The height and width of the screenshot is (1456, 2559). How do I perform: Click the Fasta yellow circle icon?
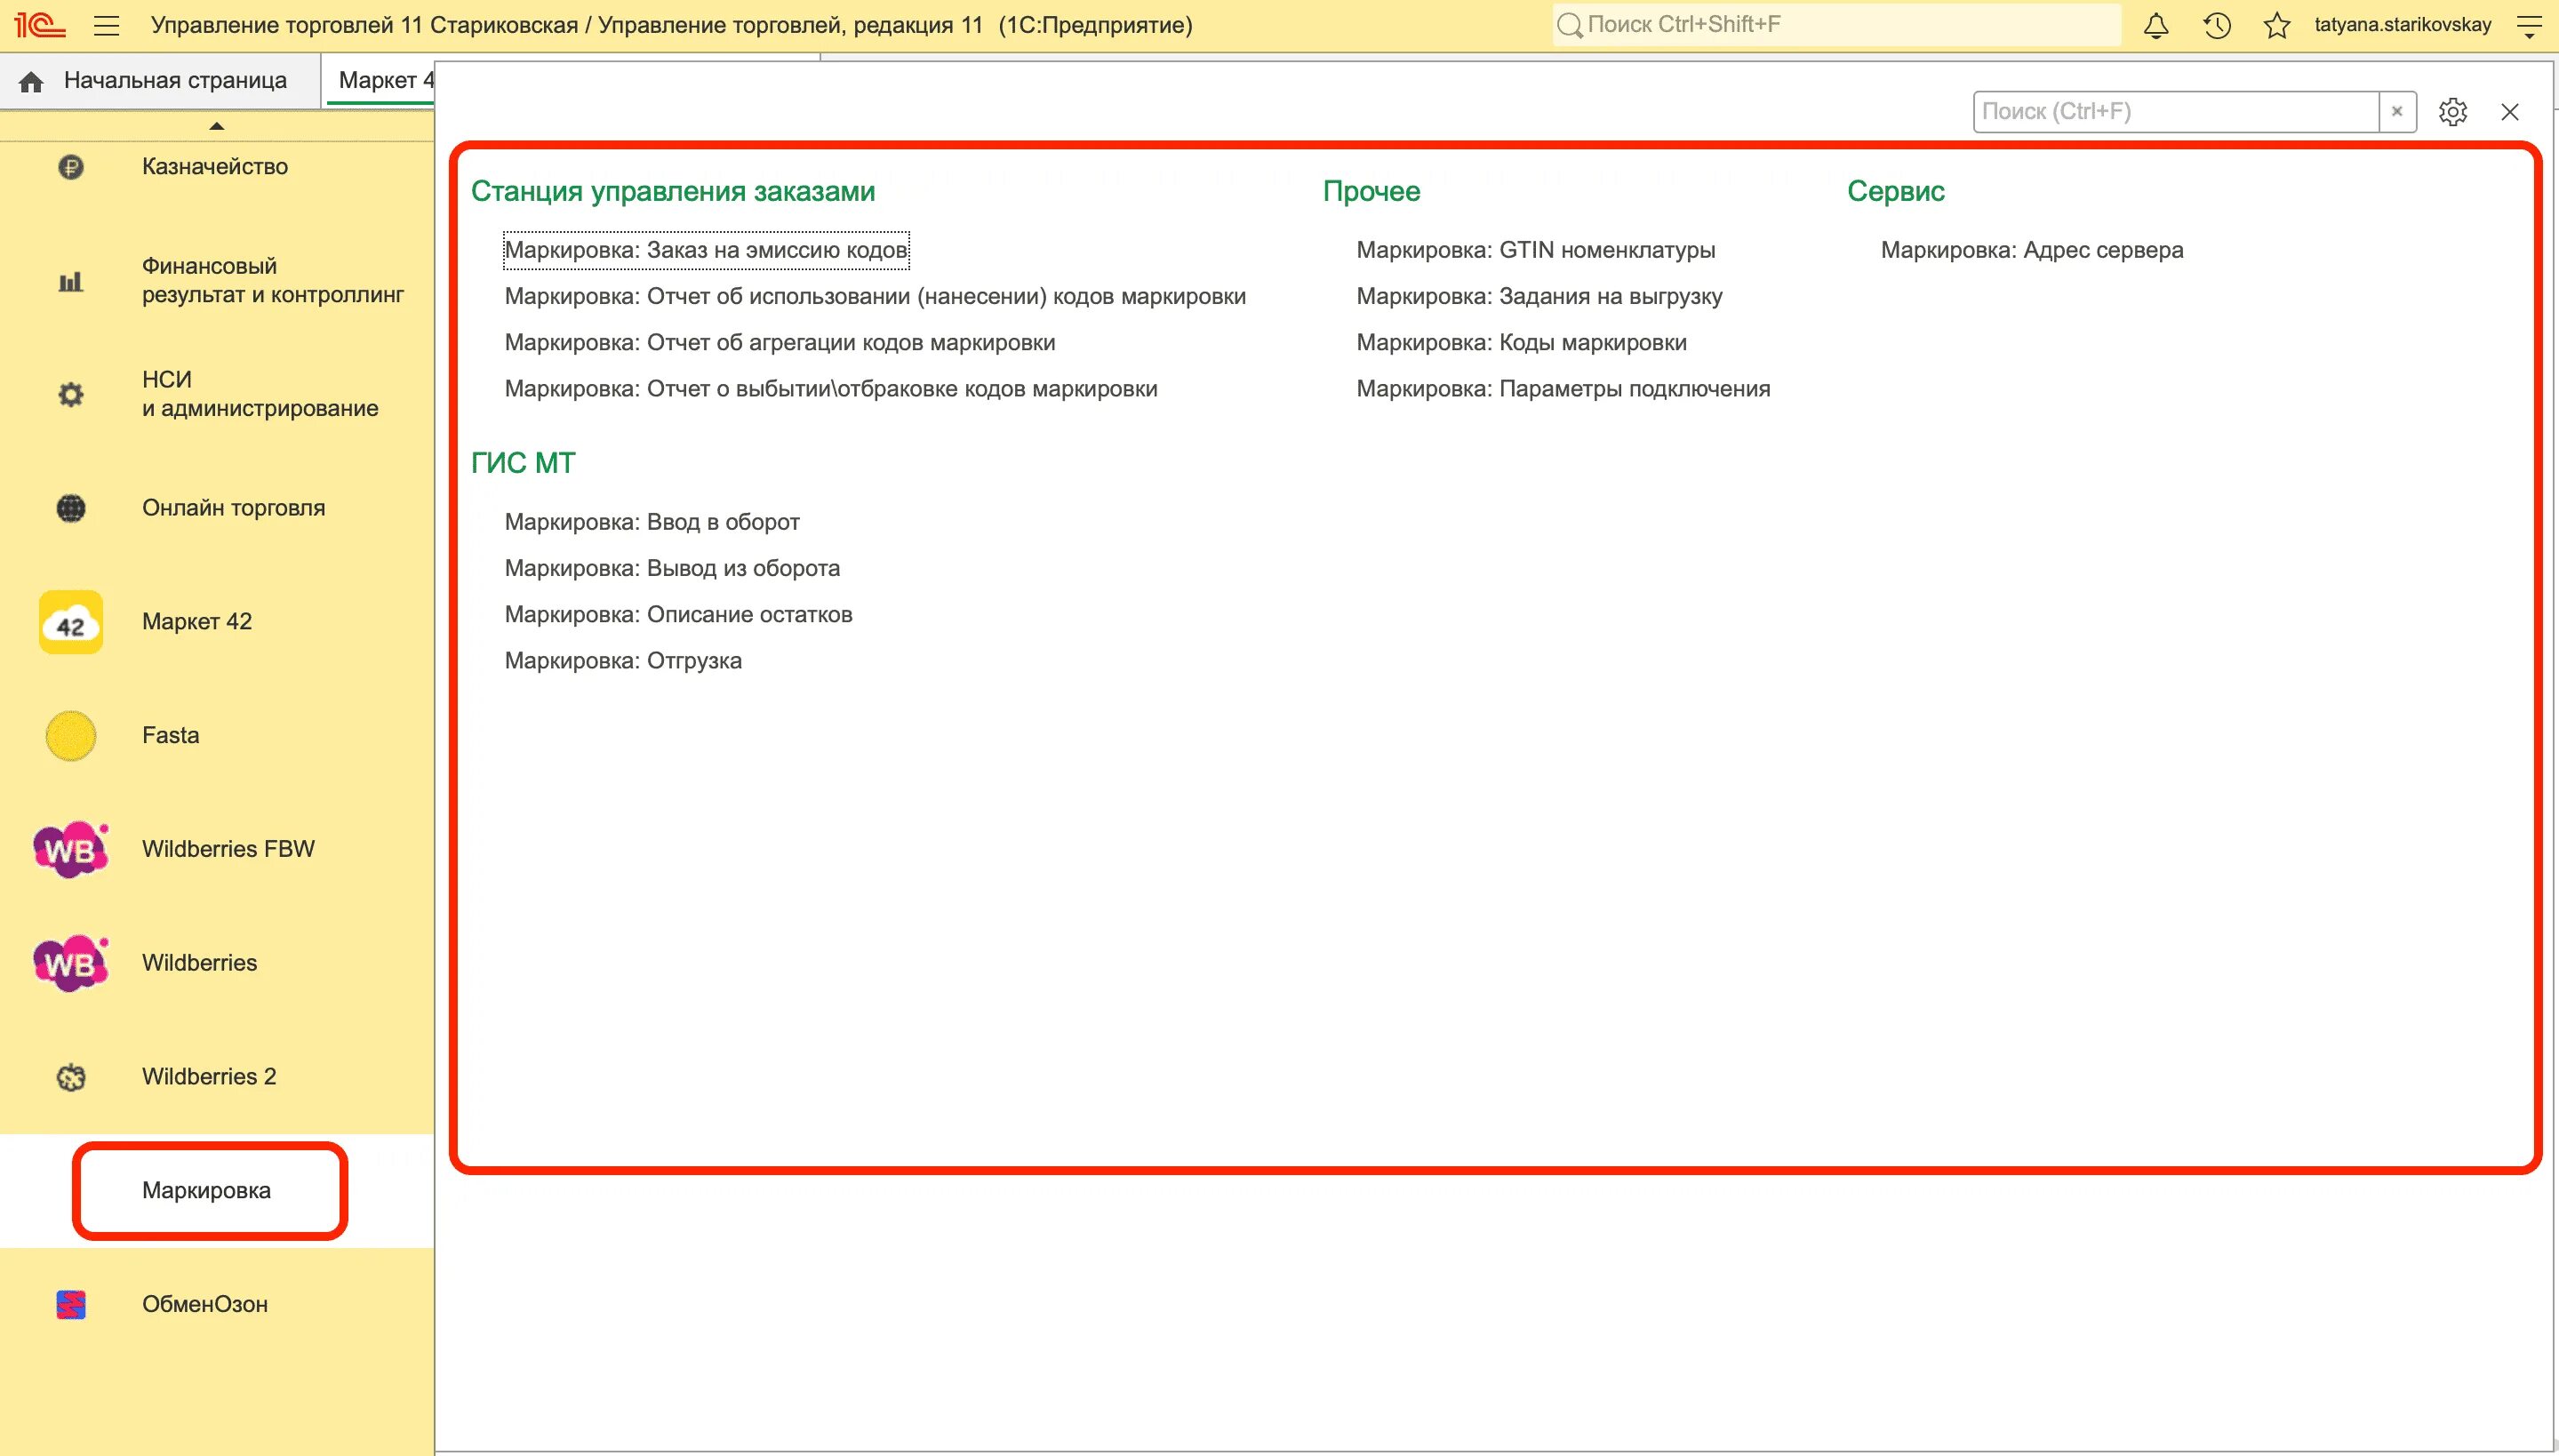(70, 736)
